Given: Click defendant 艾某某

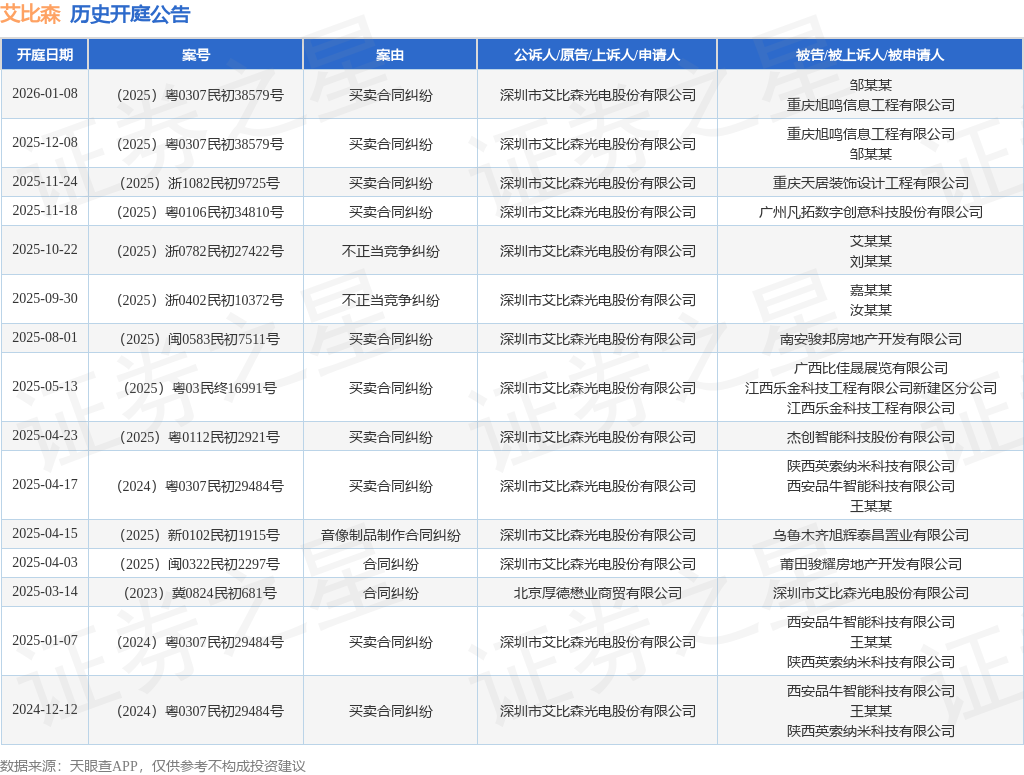Looking at the screenshot, I should (x=871, y=242).
